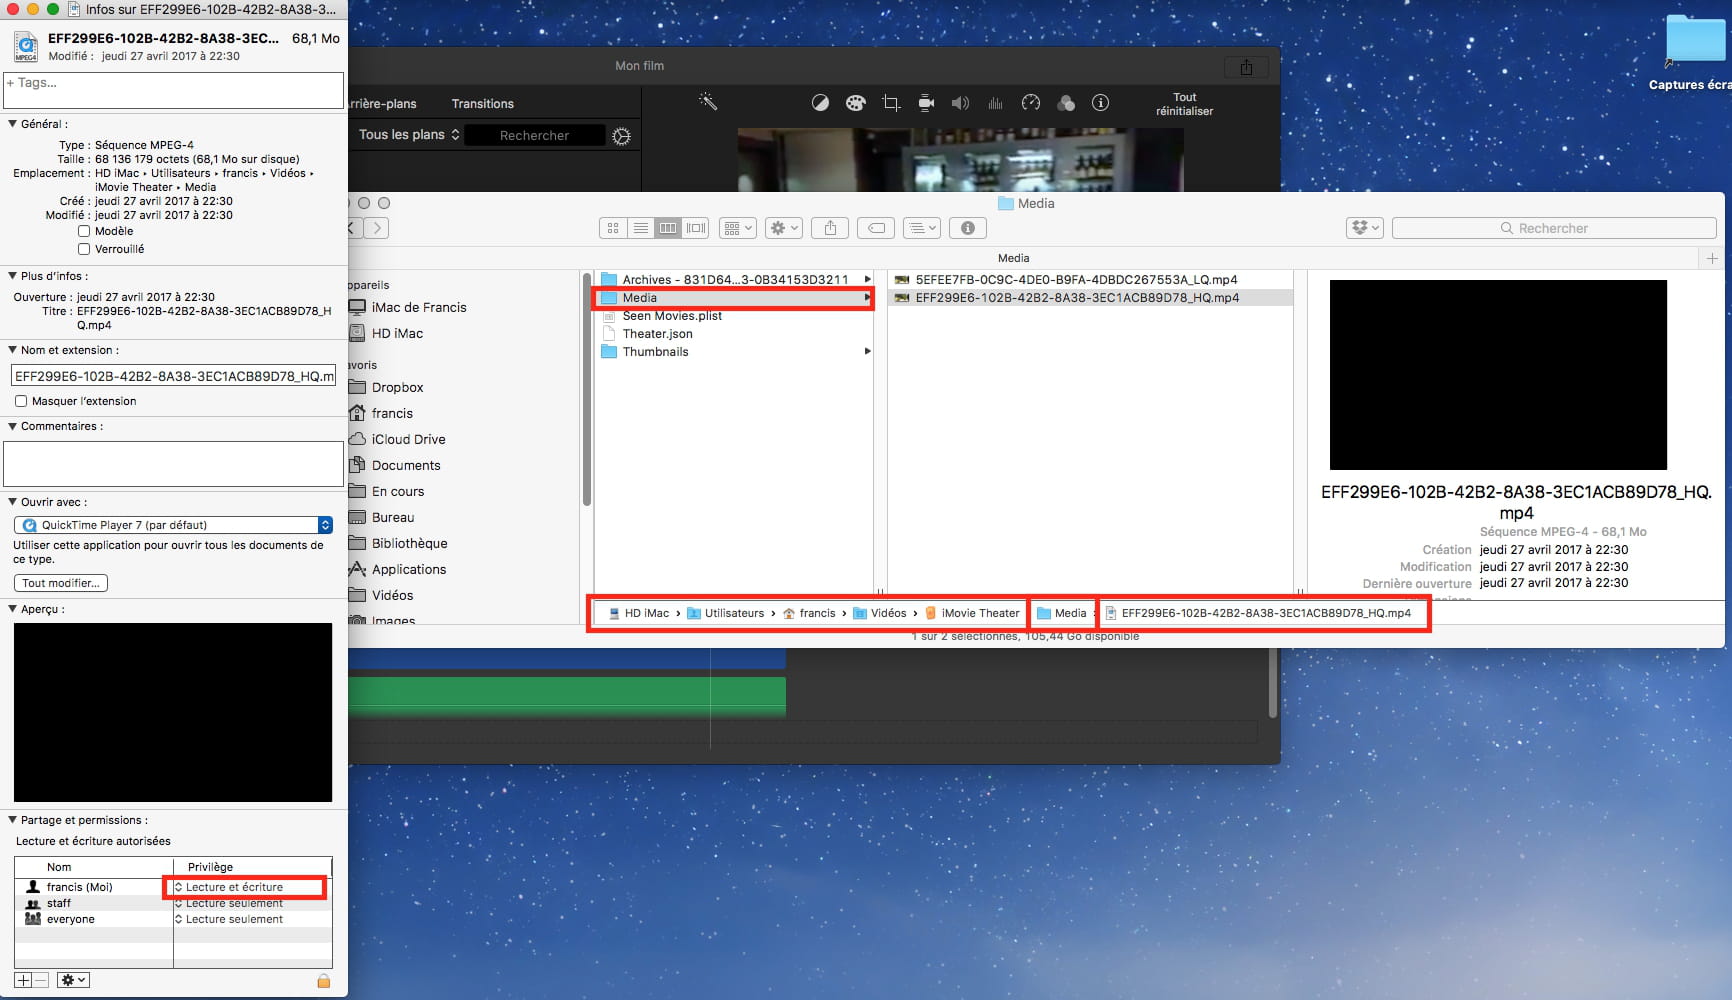The image size is (1732, 1000).
Task: Switch to Transitions tab in iMovie
Action: (x=482, y=104)
